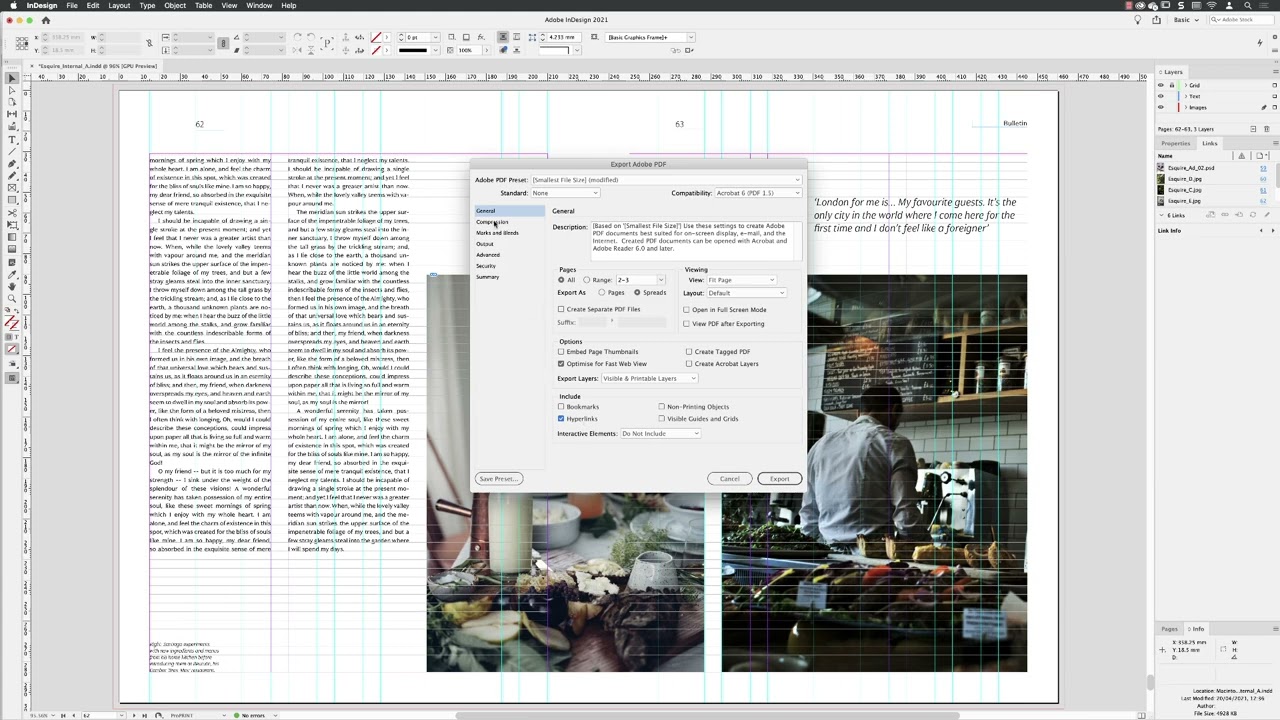Click the Cancel button in export dialog

click(729, 479)
